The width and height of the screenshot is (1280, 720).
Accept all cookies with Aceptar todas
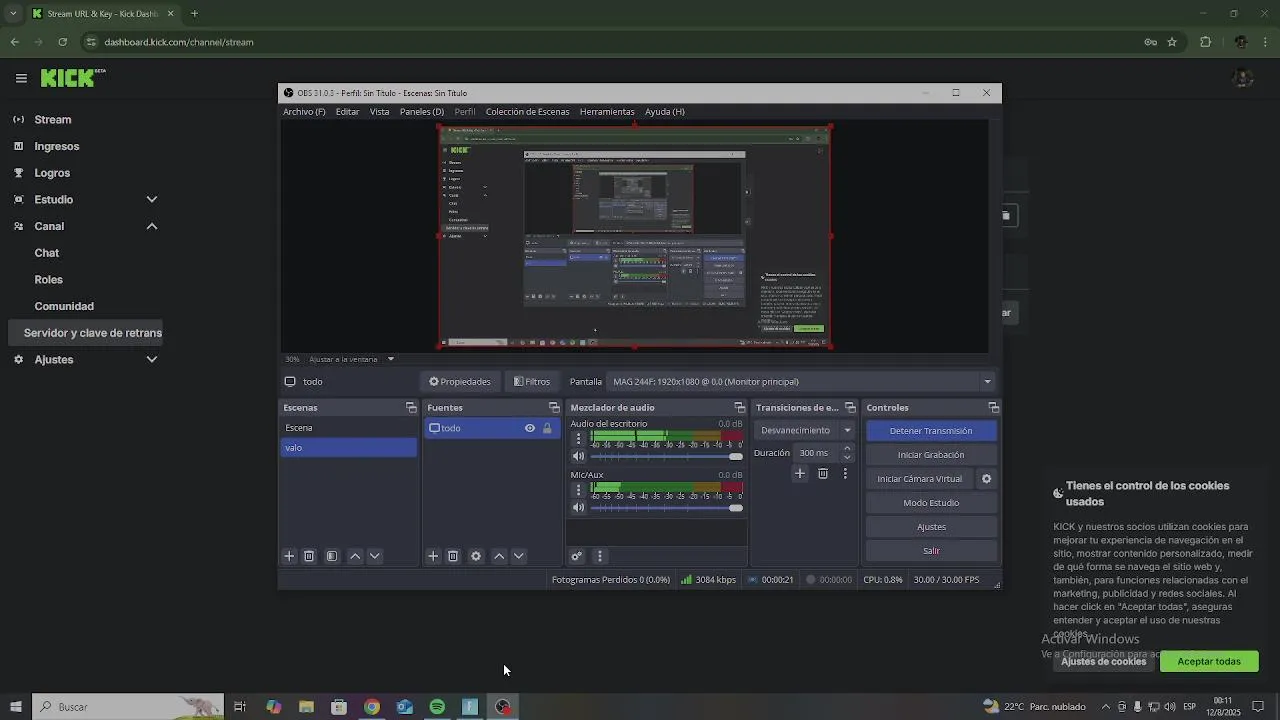pyautogui.click(x=1209, y=661)
